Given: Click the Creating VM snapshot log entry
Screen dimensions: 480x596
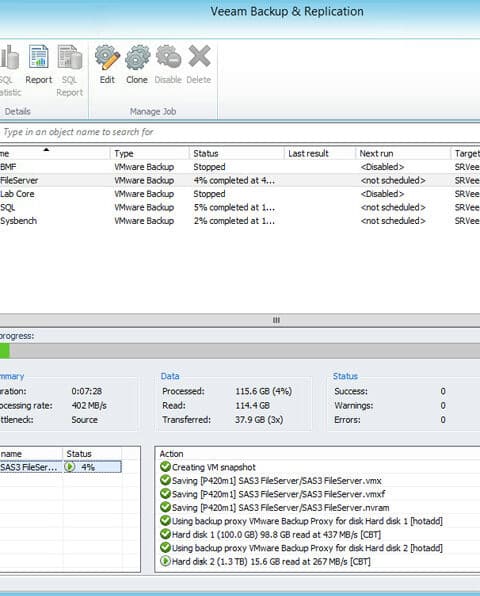Looking at the screenshot, I should (x=214, y=467).
